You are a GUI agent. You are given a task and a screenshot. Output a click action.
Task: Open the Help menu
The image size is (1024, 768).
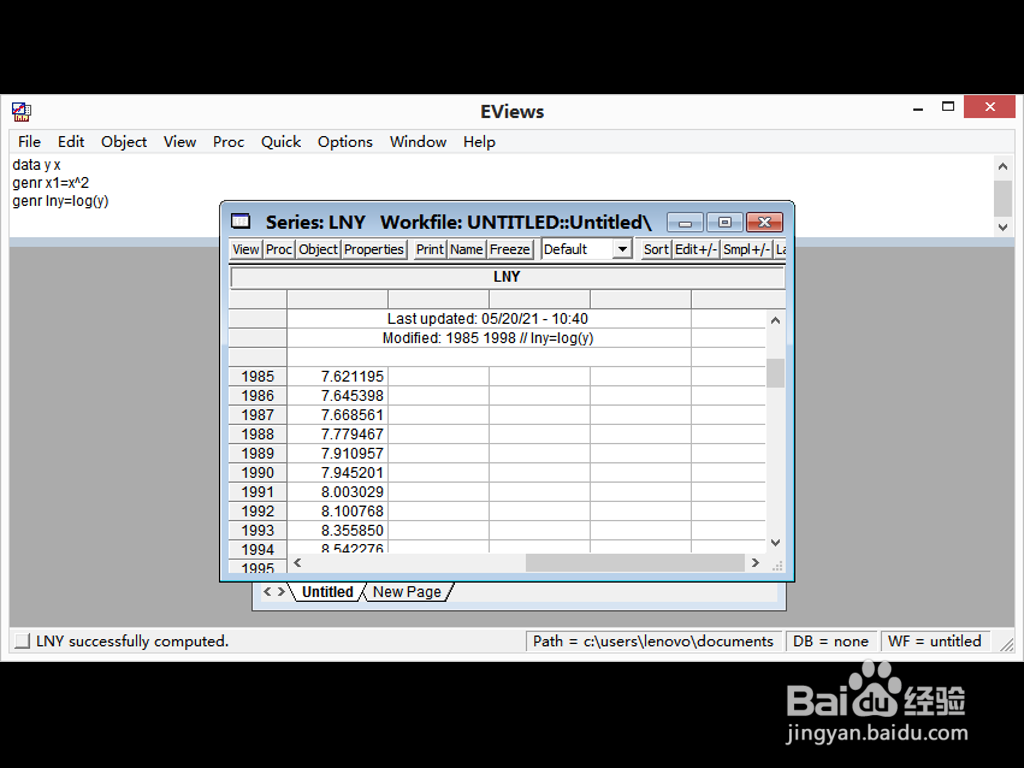click(x=479, y=142)
